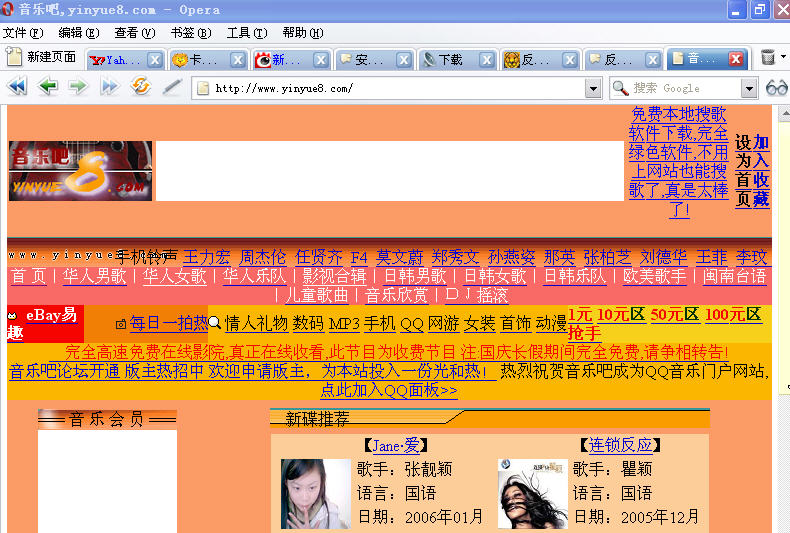Click the glasses view icon beside search
The image size is (790, 533).
click(x=776, y=88)
